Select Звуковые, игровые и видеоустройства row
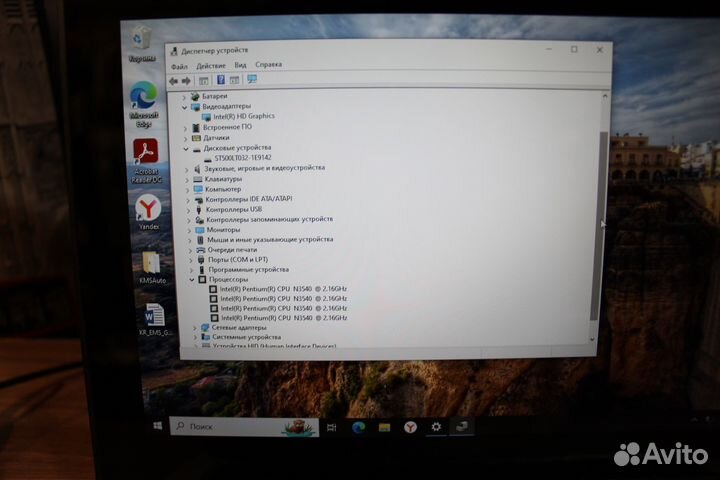The width and height of the screenshot is (720, 480). click(x=264, y=168)
